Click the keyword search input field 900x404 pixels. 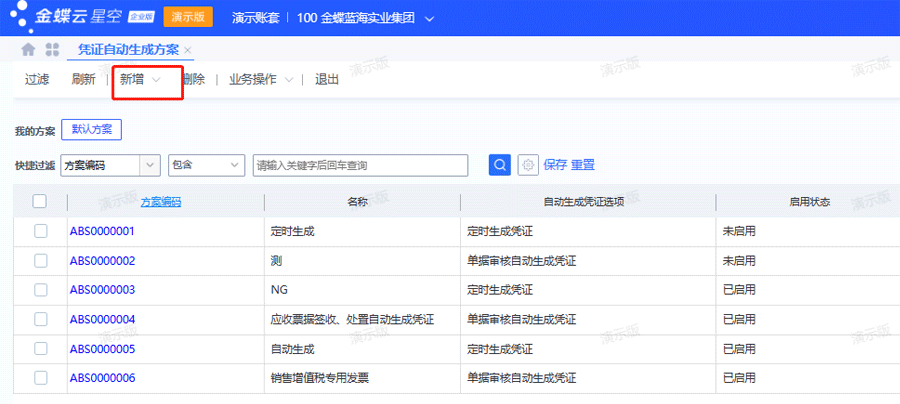[360, 165]
